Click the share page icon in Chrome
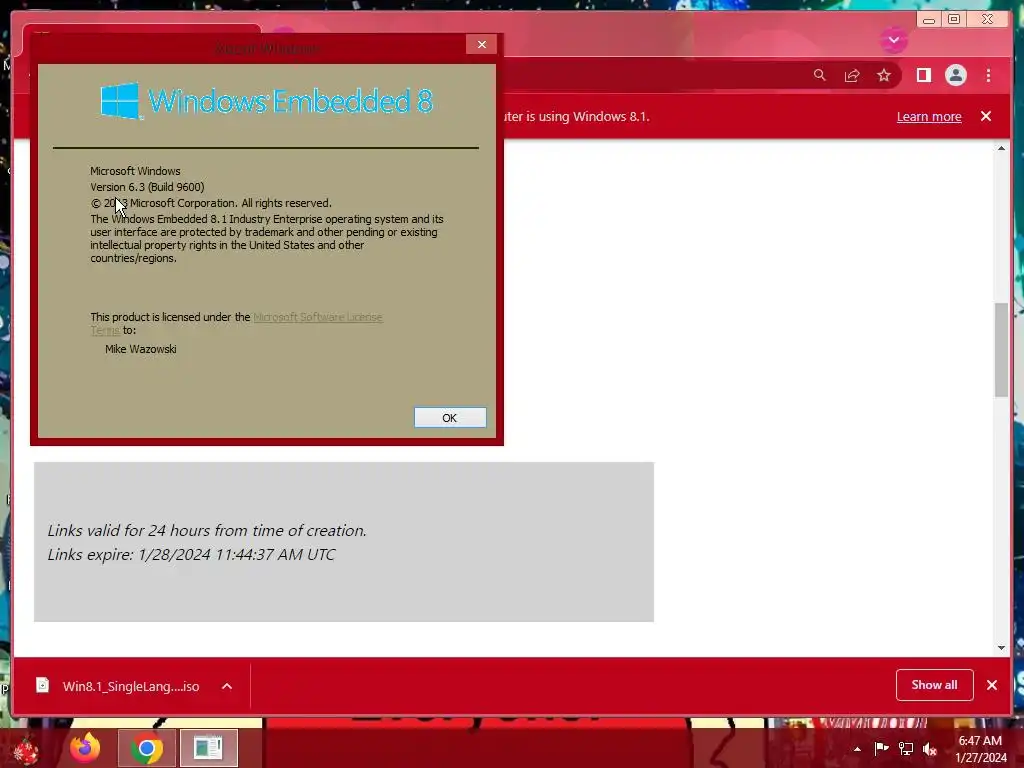The width and height of the screenshot is (1024, 768). pyautogui.click(x=852, y=76)
